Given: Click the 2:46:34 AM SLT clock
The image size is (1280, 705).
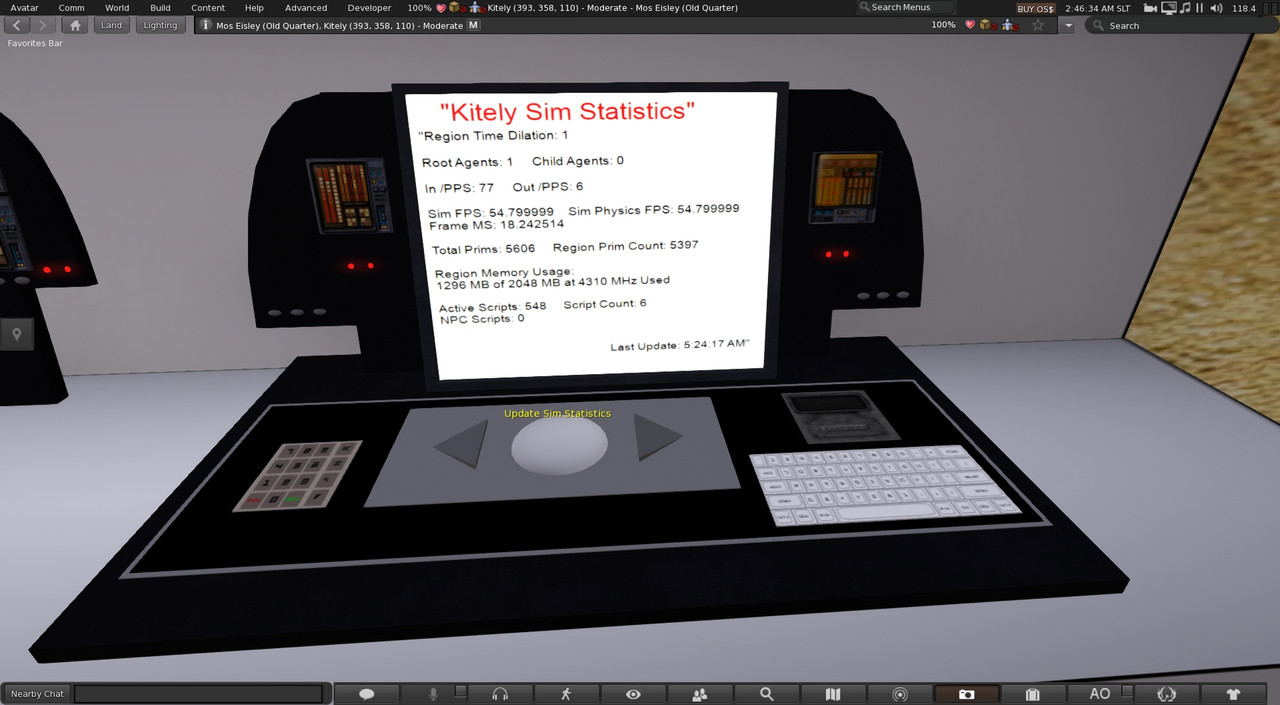Looking at the screenshot, I should pos(1097,8).
